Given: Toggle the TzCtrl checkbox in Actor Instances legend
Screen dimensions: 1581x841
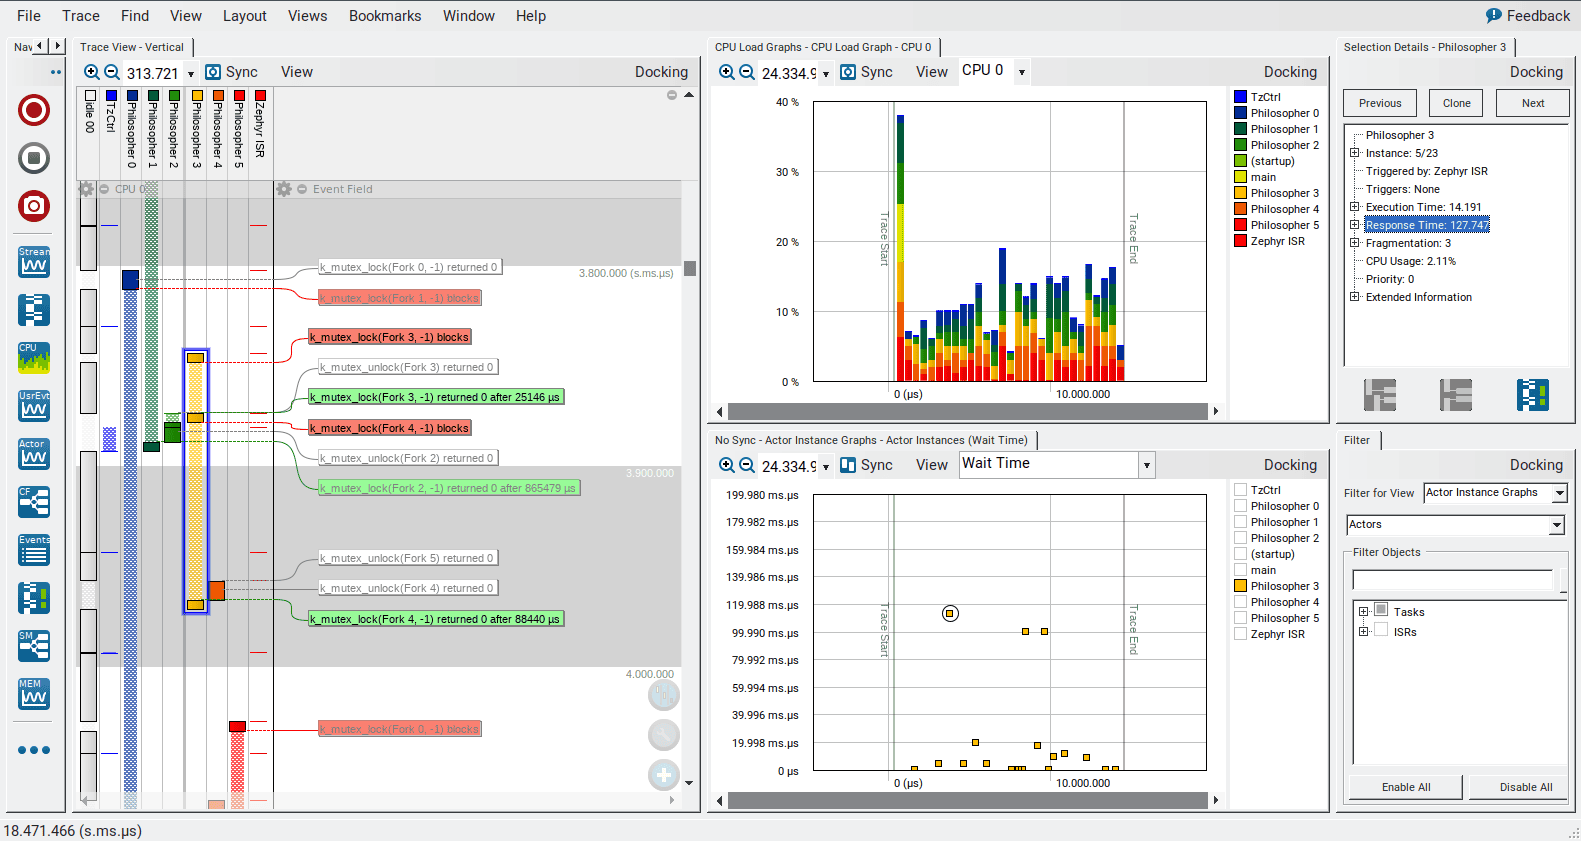Looking at the screenshot, I should [1240, 490].
